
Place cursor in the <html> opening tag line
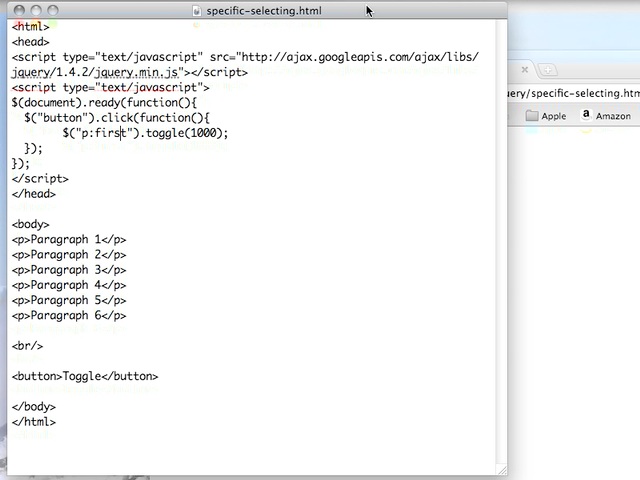tap(31, 27)
